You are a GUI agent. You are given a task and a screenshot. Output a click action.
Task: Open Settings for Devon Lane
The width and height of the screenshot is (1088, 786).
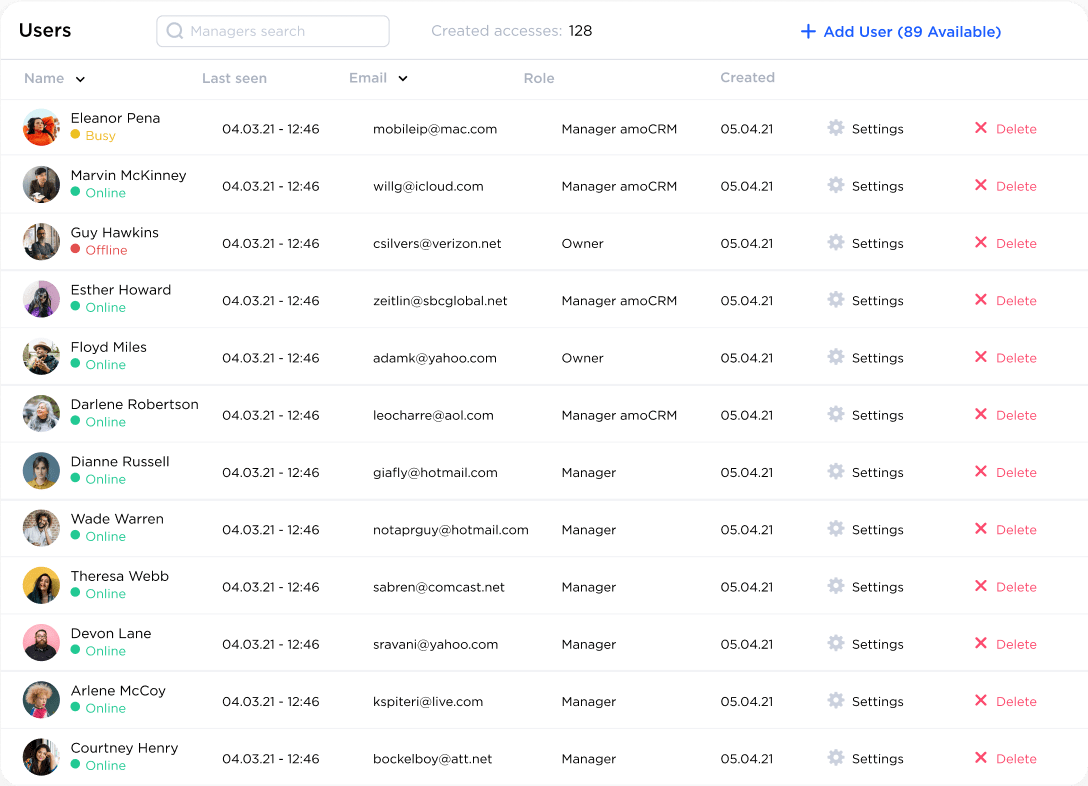click(x=835, y=644)
